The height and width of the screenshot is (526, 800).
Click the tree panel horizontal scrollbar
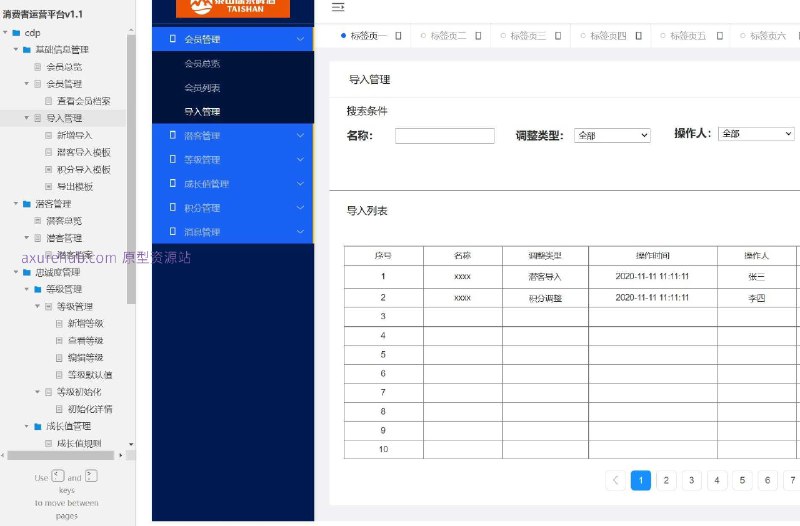point(61,455)
